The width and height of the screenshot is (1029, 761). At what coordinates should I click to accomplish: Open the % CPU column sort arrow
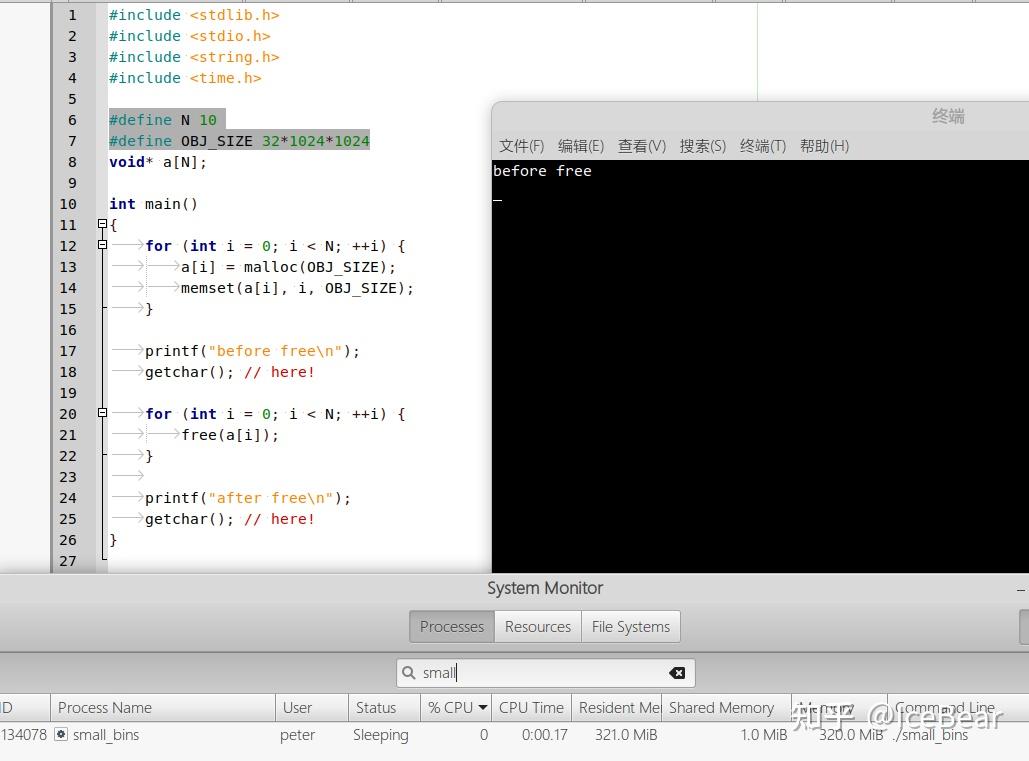[483, 707]
